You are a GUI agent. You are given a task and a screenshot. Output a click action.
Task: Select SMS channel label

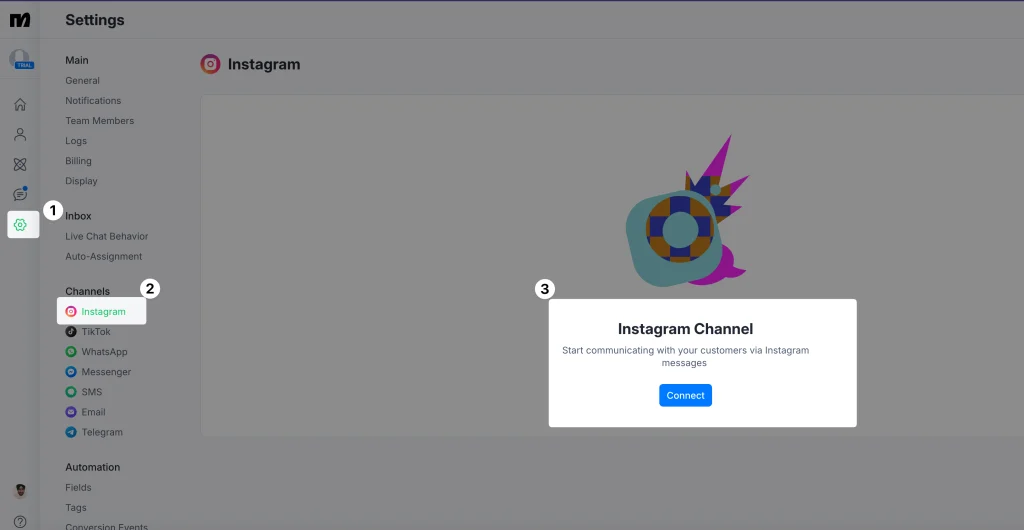click(91, 392)
